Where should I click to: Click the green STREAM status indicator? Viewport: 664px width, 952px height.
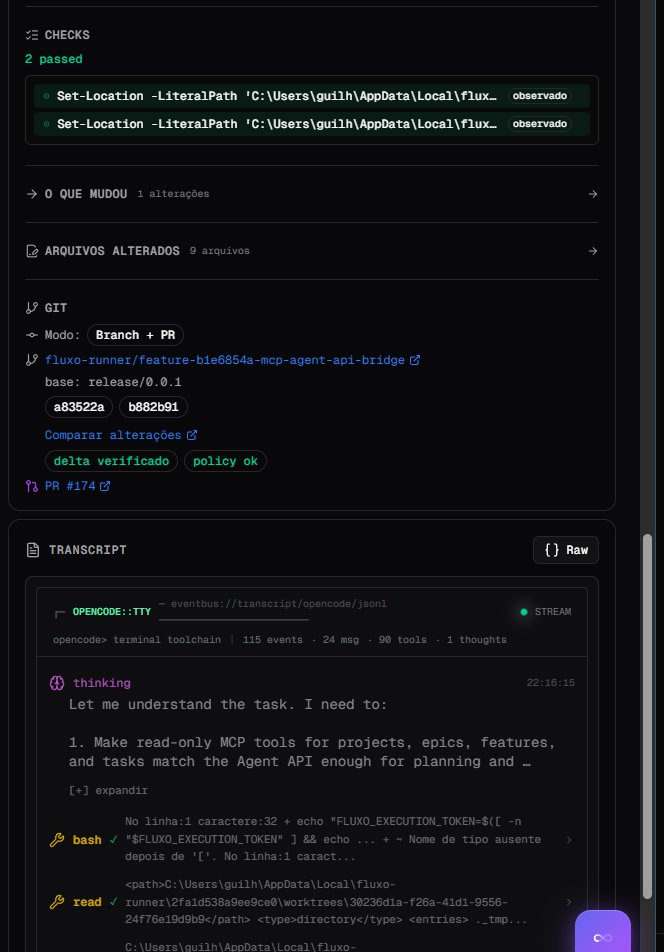[x=524, y=612]
